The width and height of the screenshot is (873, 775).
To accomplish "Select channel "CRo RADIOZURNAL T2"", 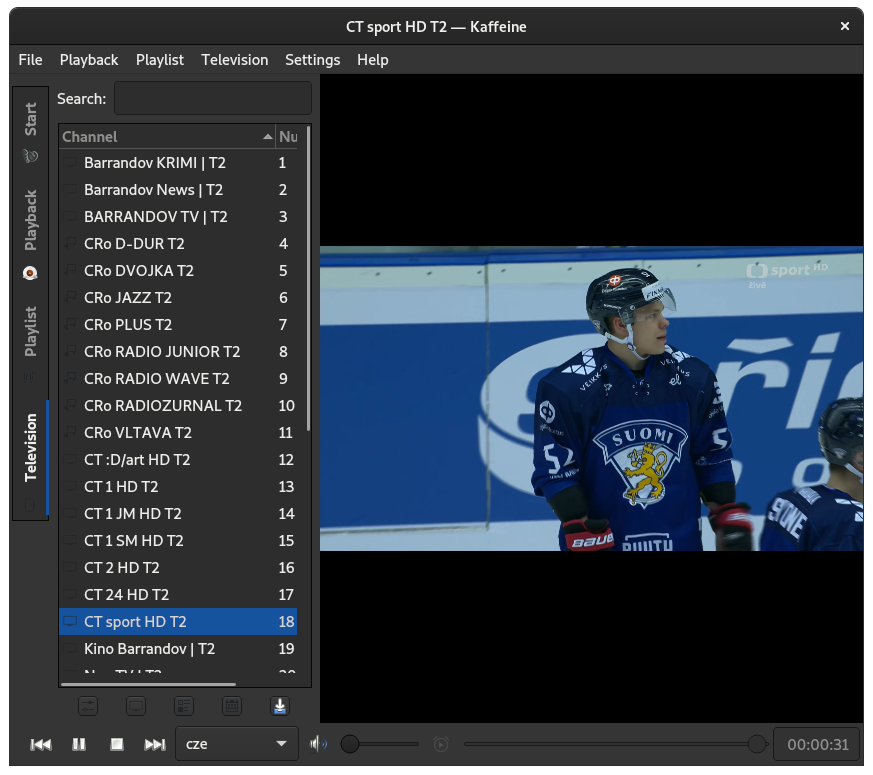I will coord(178,406).
